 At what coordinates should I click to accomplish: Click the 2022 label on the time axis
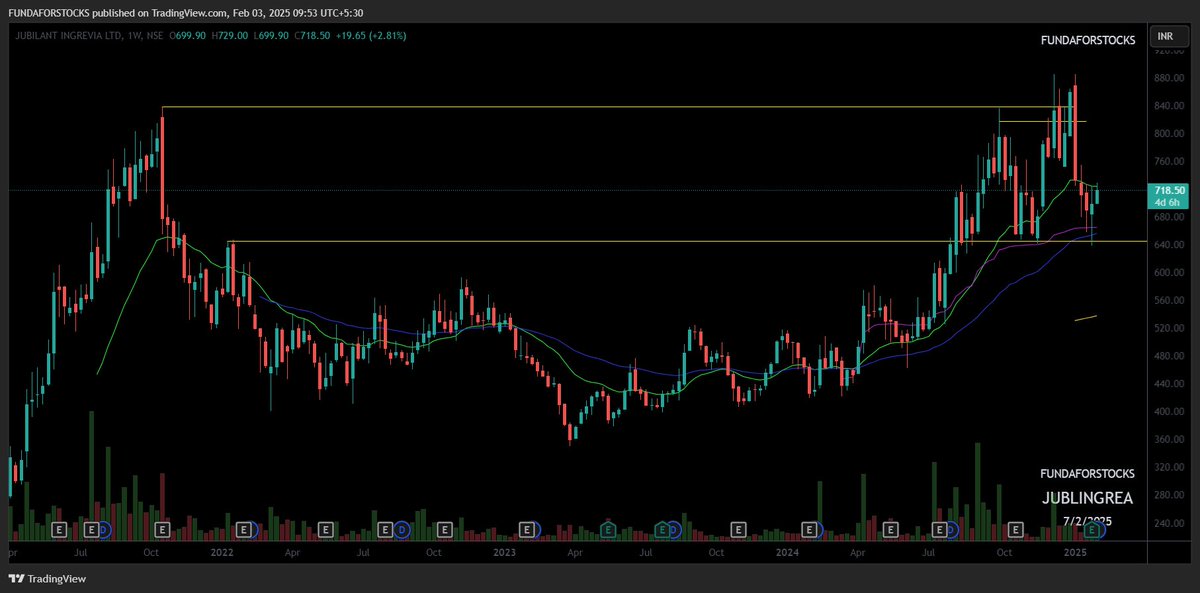pyautogui.click(x=221, y=551)
